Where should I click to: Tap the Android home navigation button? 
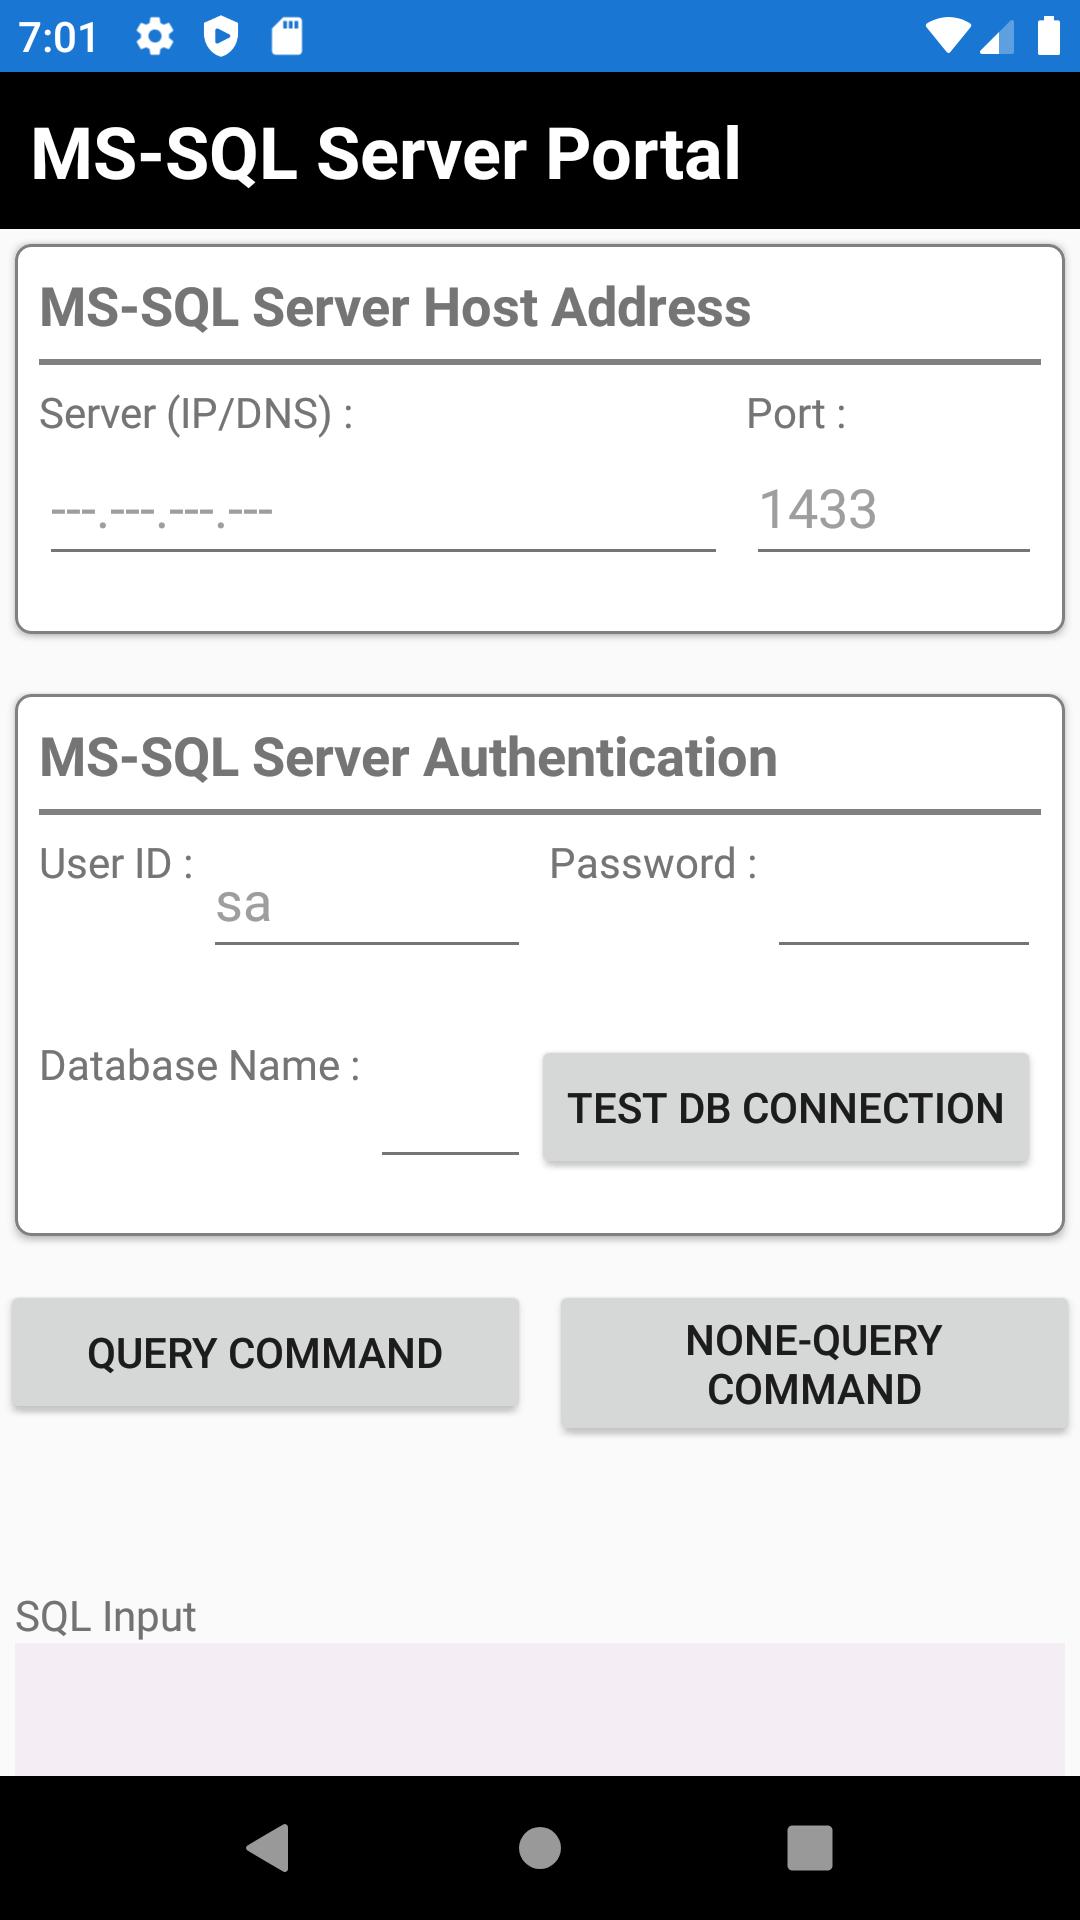540,1847
